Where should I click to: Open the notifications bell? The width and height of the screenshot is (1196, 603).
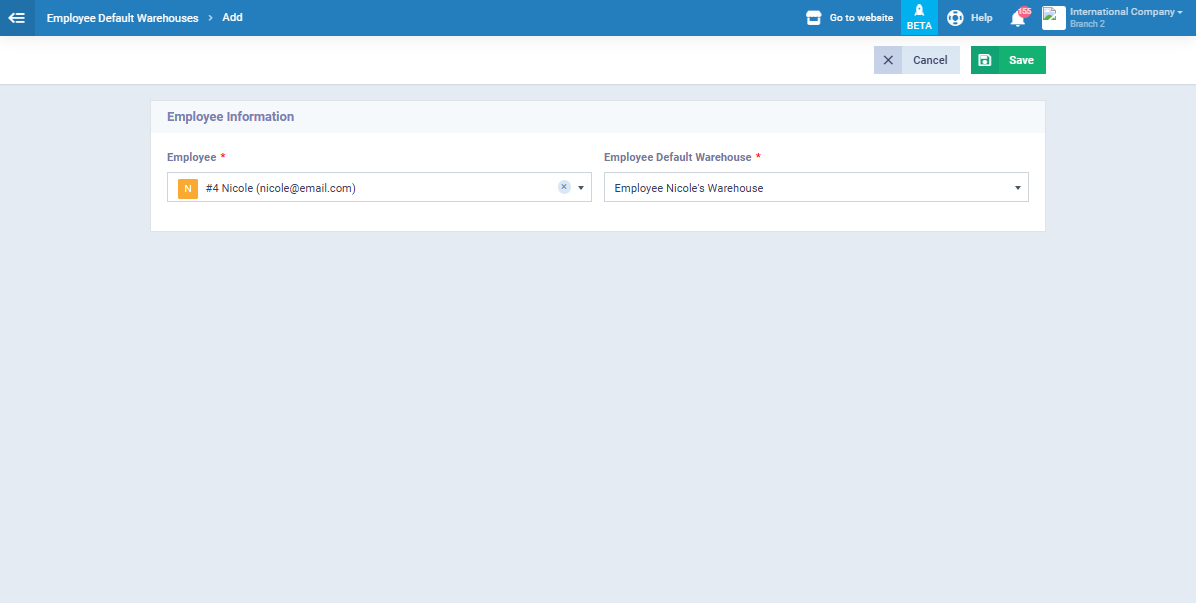(1018, 18)
